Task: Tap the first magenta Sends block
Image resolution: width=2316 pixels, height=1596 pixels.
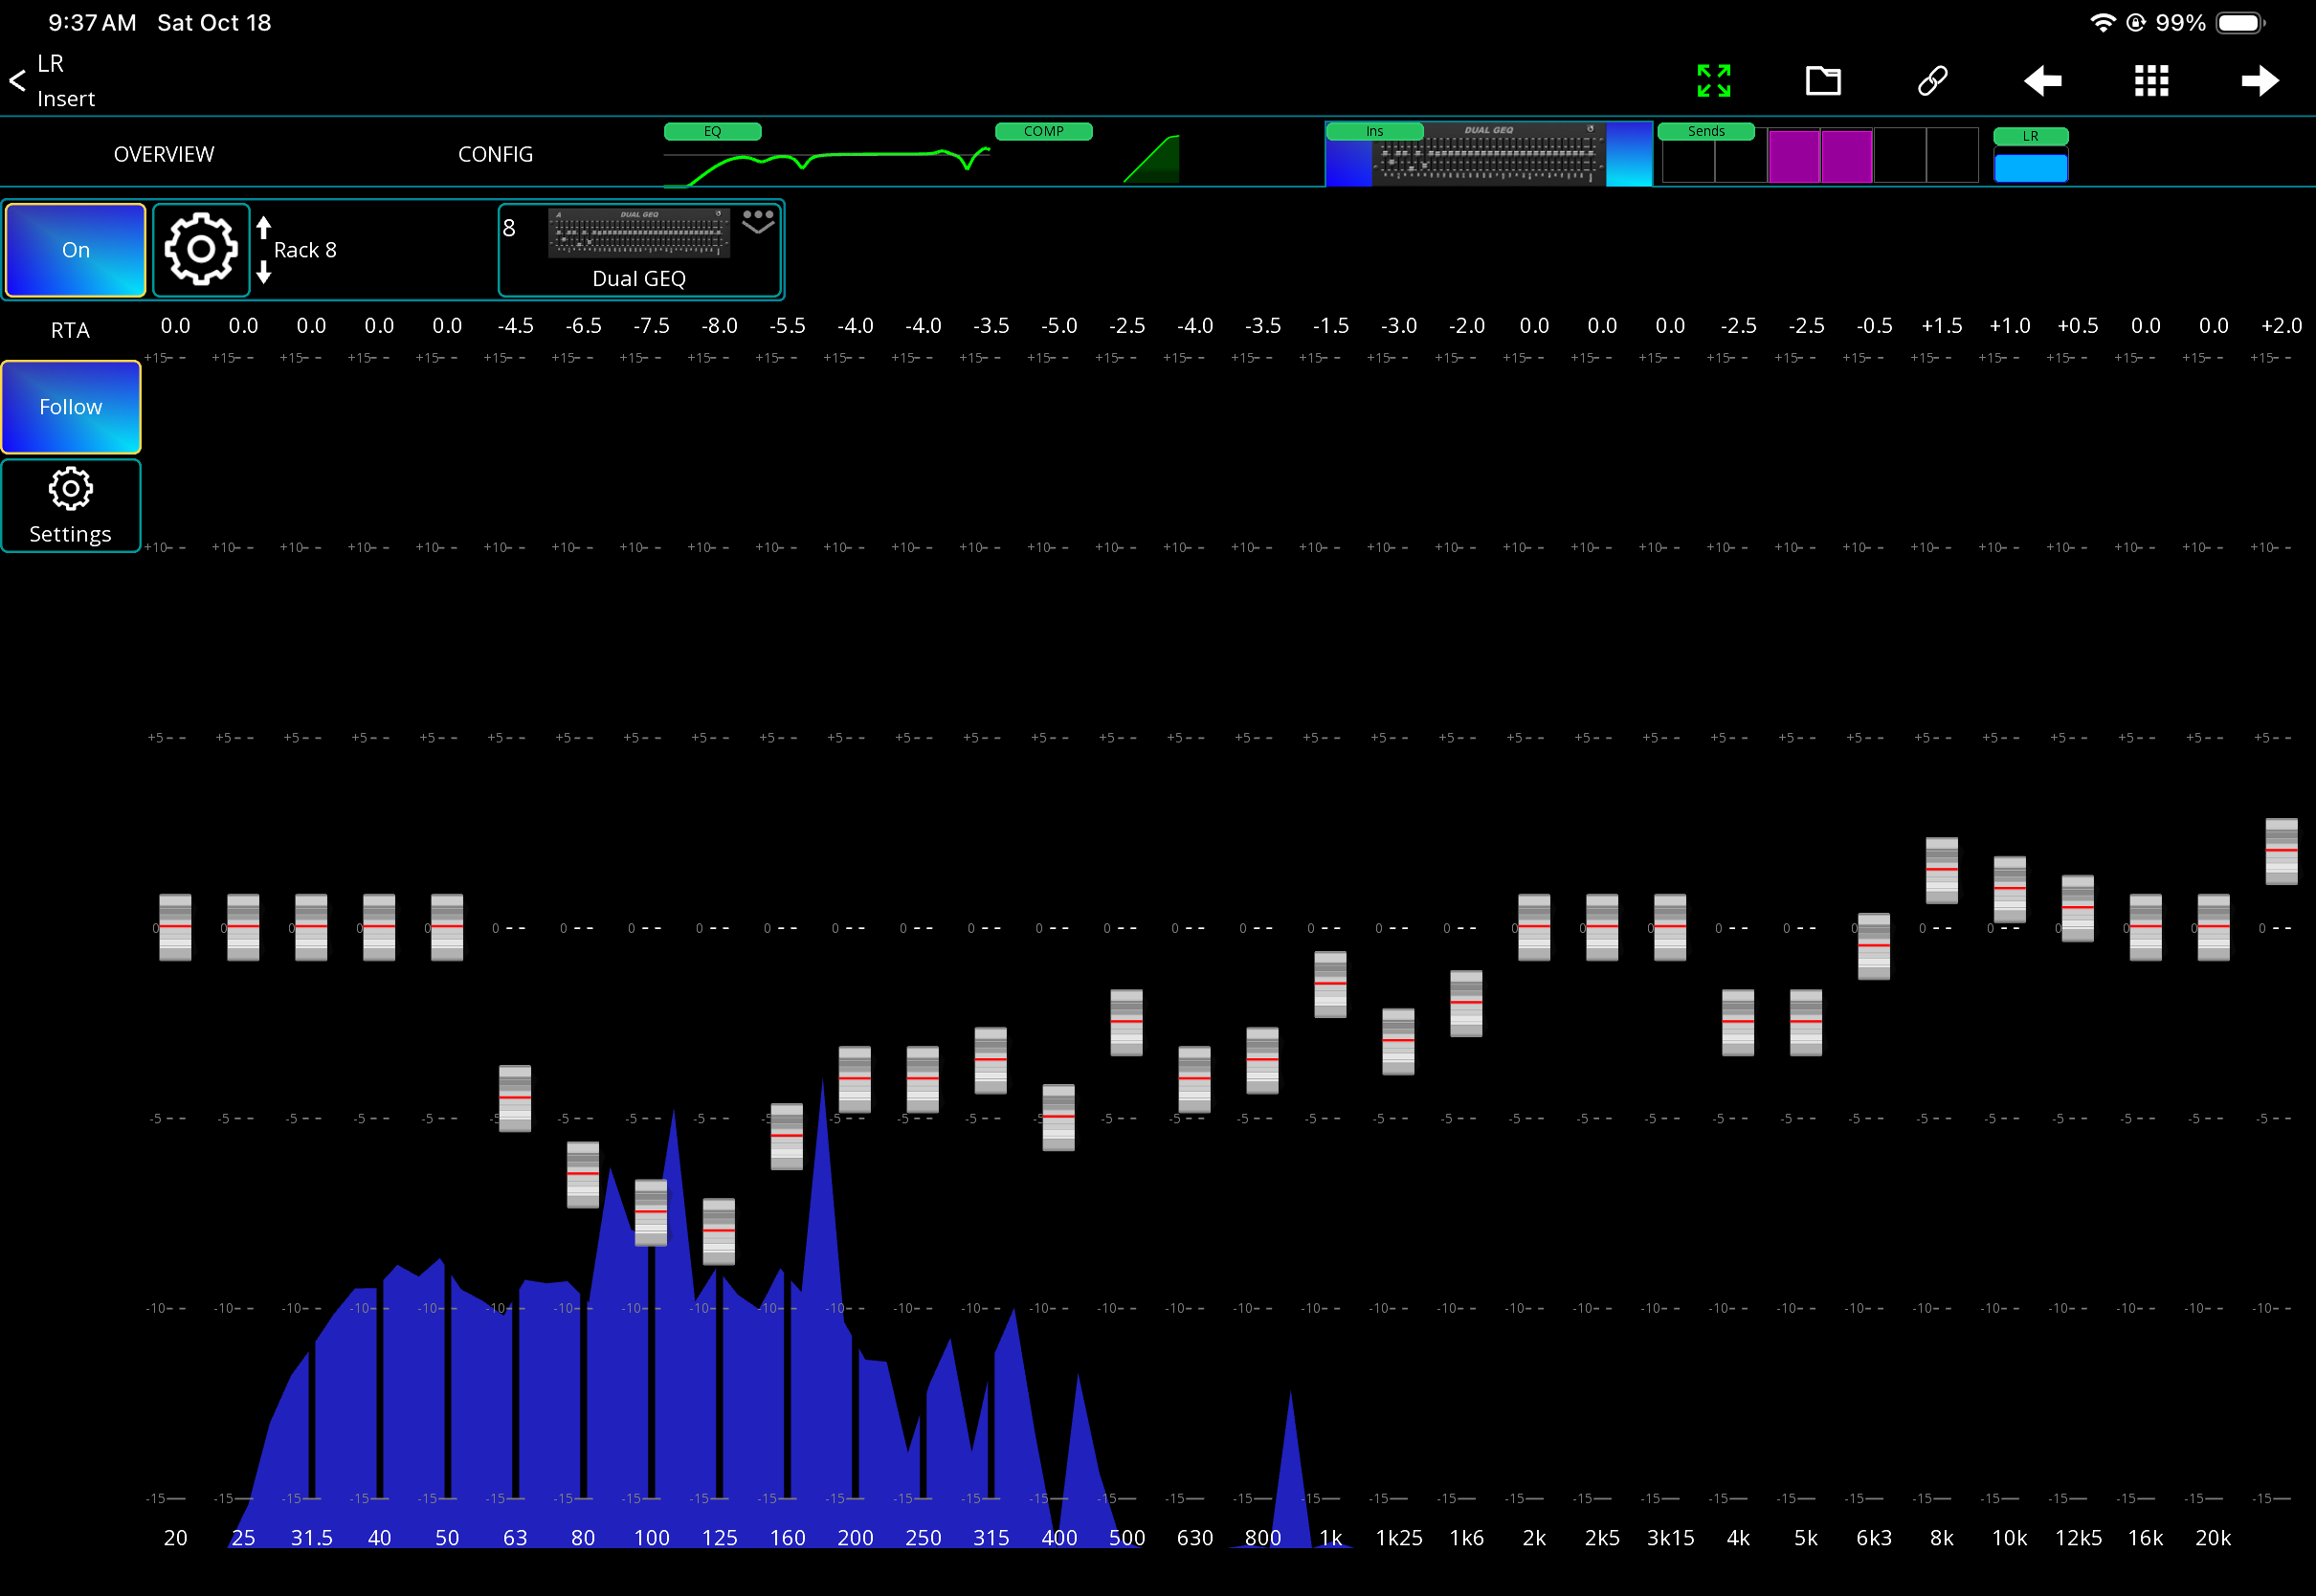Action: [x=1794, y=156]
